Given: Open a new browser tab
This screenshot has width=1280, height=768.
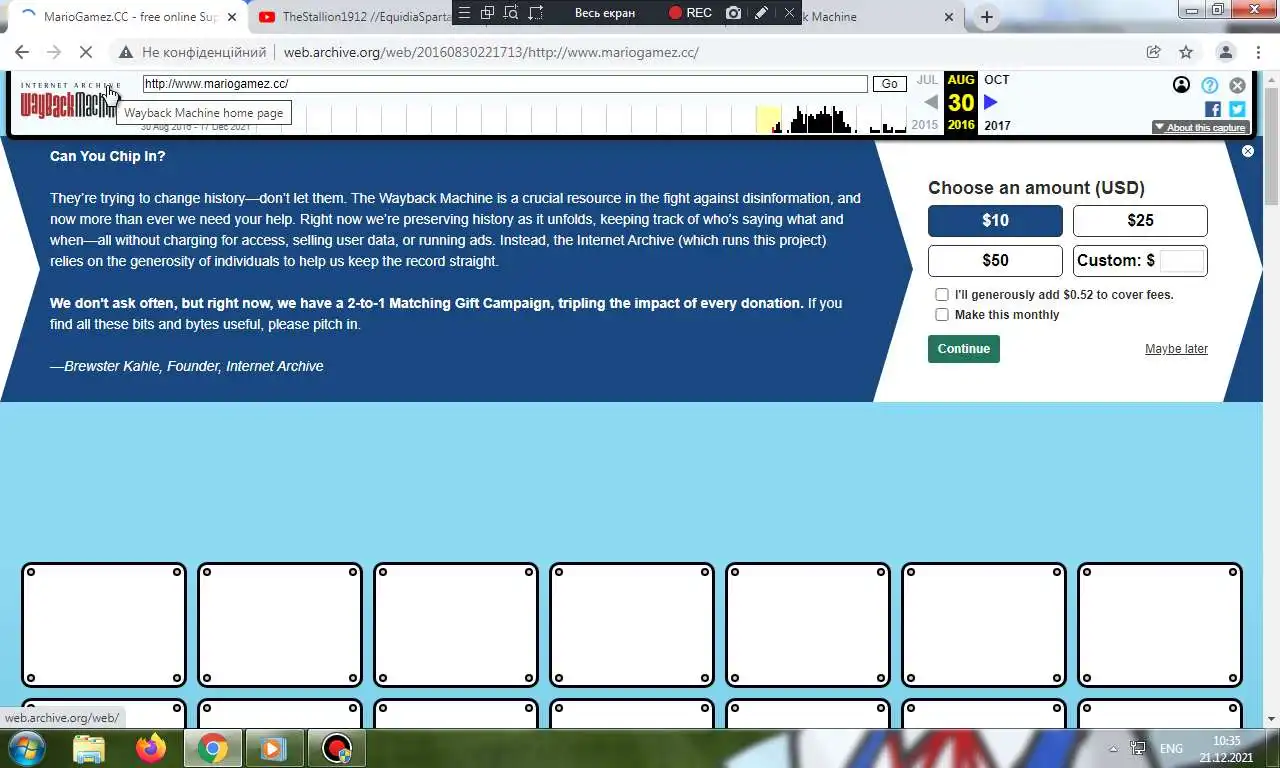Looking at the screenshot, I should [x=987, y=17].
